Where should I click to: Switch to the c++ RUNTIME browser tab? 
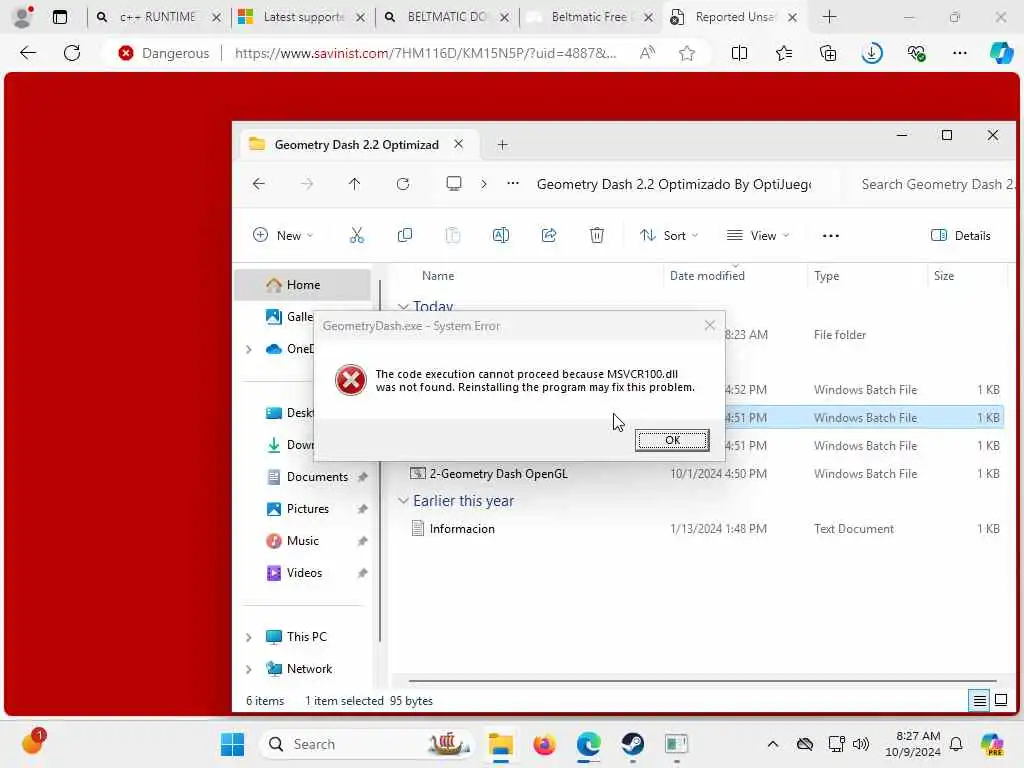159,17
